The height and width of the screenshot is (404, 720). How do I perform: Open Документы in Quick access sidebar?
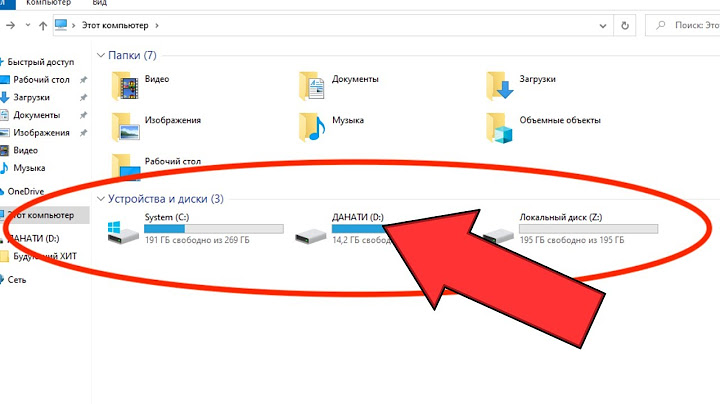coord(37,115)
